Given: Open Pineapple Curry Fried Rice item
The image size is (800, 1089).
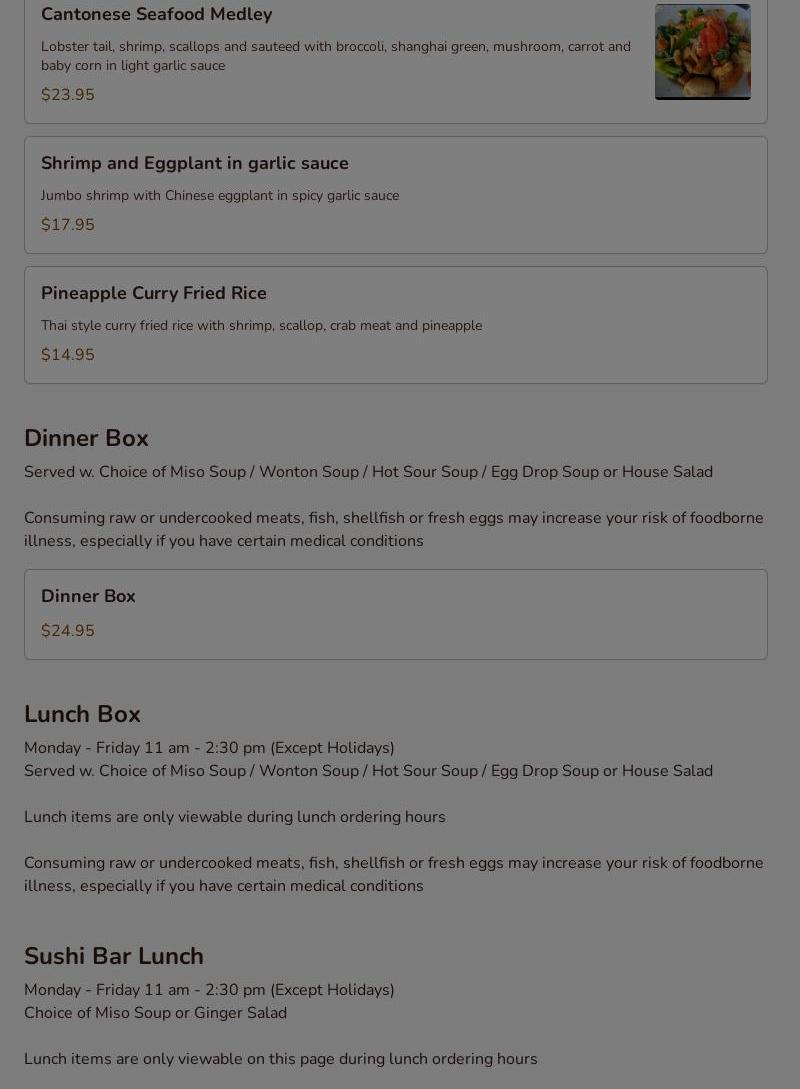Looking at the screenshot, I should pyautogui.click(x=154, y=293).
